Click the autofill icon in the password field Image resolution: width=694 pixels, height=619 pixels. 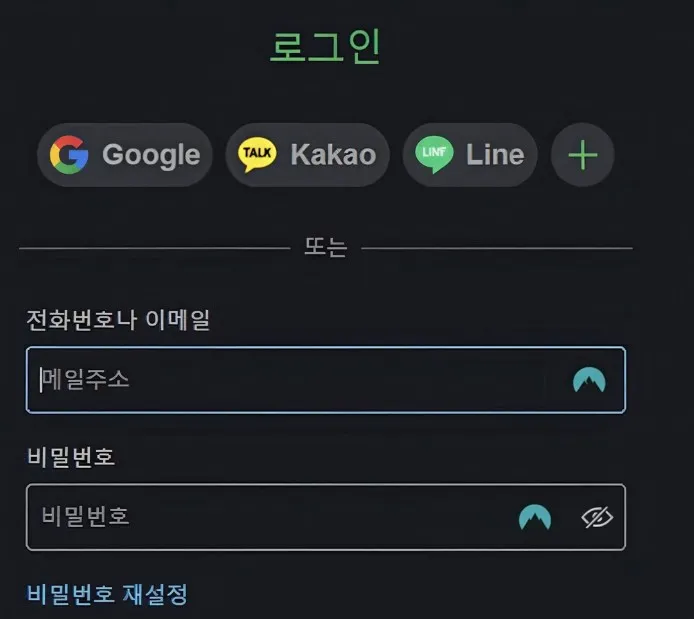point(535,517)
